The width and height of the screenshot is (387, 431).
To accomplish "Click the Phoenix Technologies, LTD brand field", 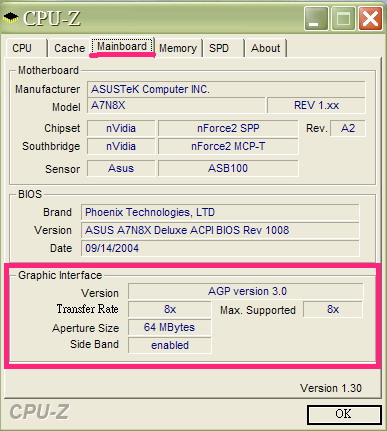I will coord(220,212).
